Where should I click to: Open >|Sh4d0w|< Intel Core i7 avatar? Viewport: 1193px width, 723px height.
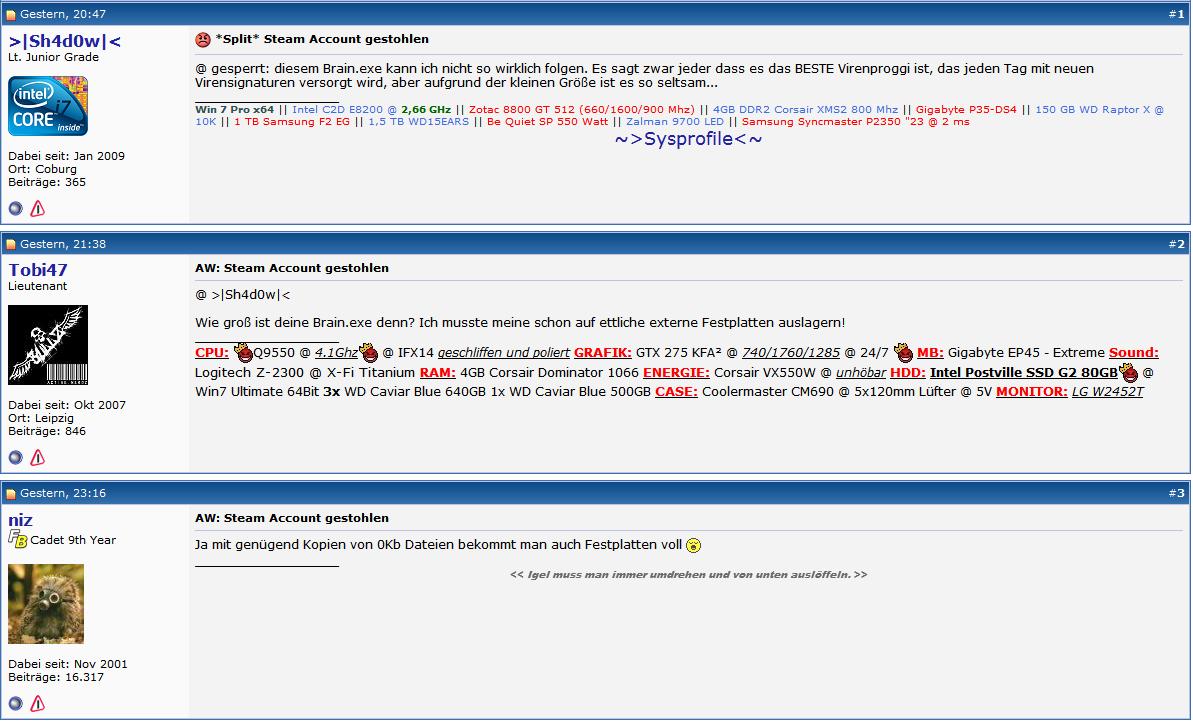click(x=48, y=106)
